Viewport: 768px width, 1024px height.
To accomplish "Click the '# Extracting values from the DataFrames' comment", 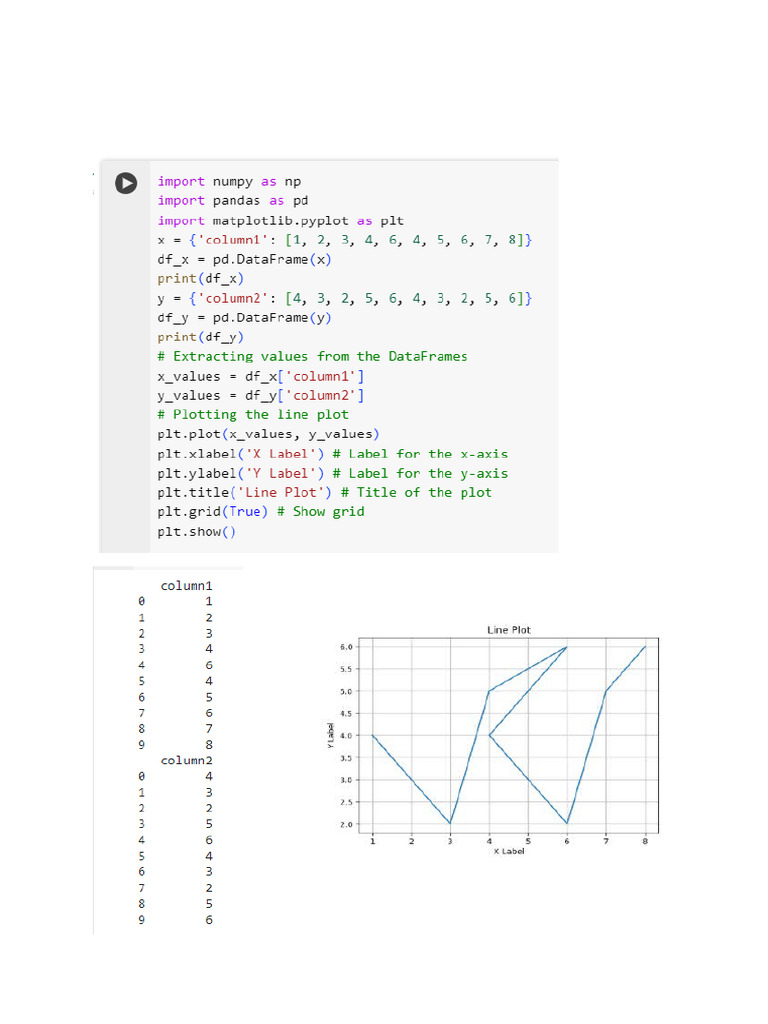I will pos(312,357).
